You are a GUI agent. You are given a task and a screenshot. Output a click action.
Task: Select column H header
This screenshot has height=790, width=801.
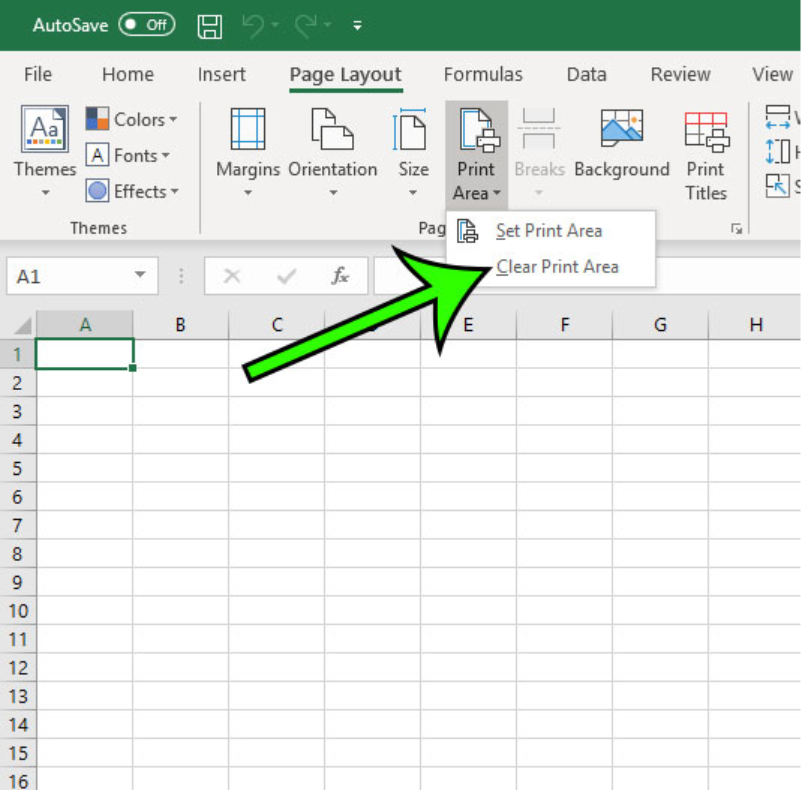[755, 324]
